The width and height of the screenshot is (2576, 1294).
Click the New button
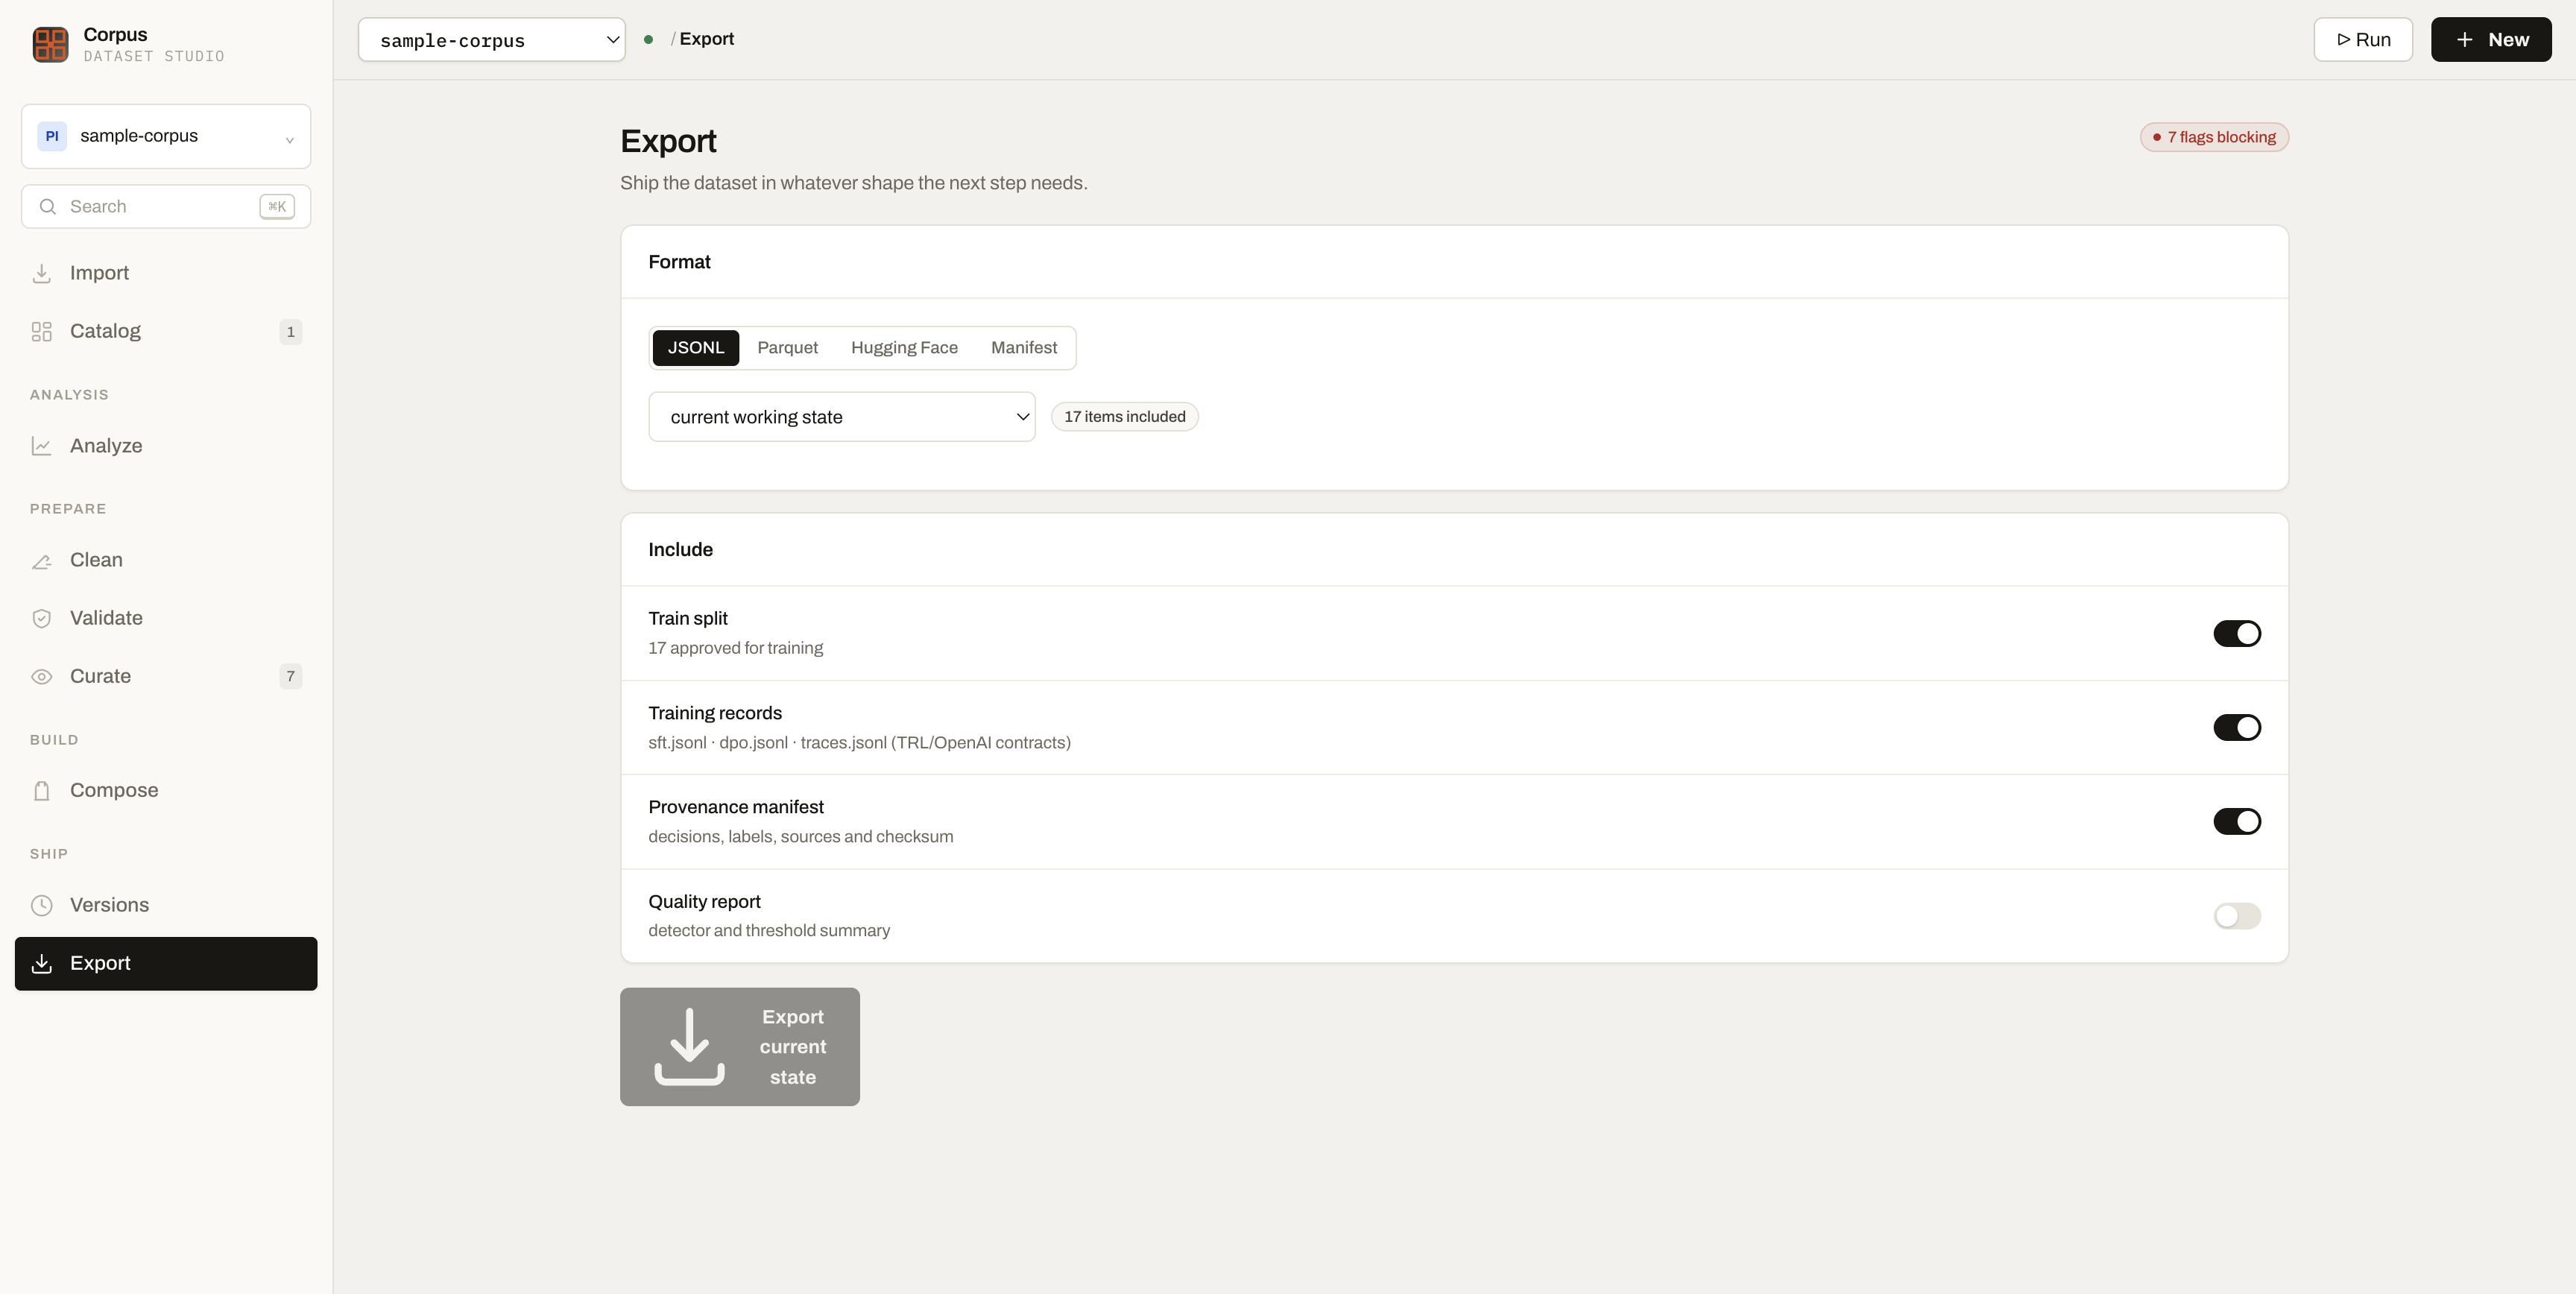[x=2491, y=40]
